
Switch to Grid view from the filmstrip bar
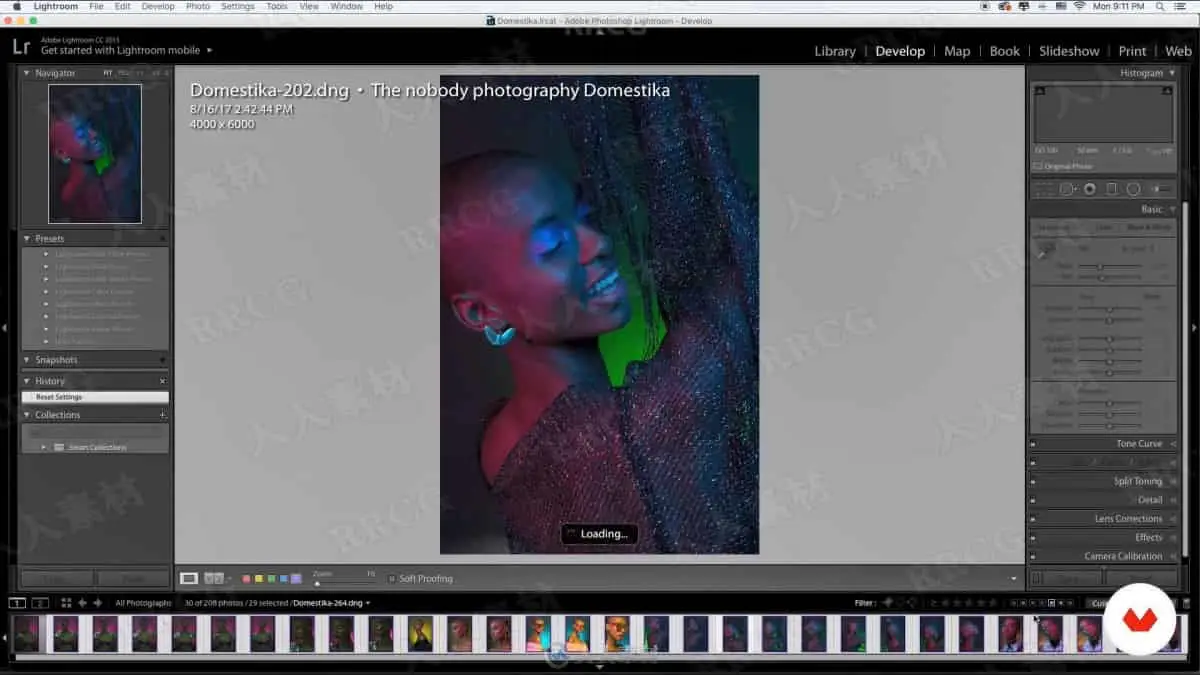[66, 603]
